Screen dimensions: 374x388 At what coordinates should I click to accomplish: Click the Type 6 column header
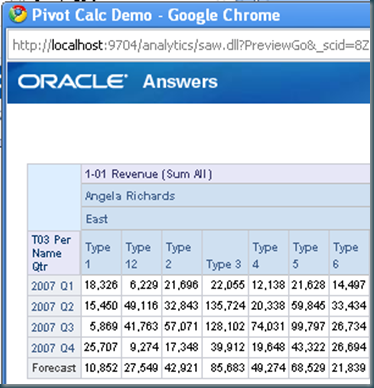(349, 253)
